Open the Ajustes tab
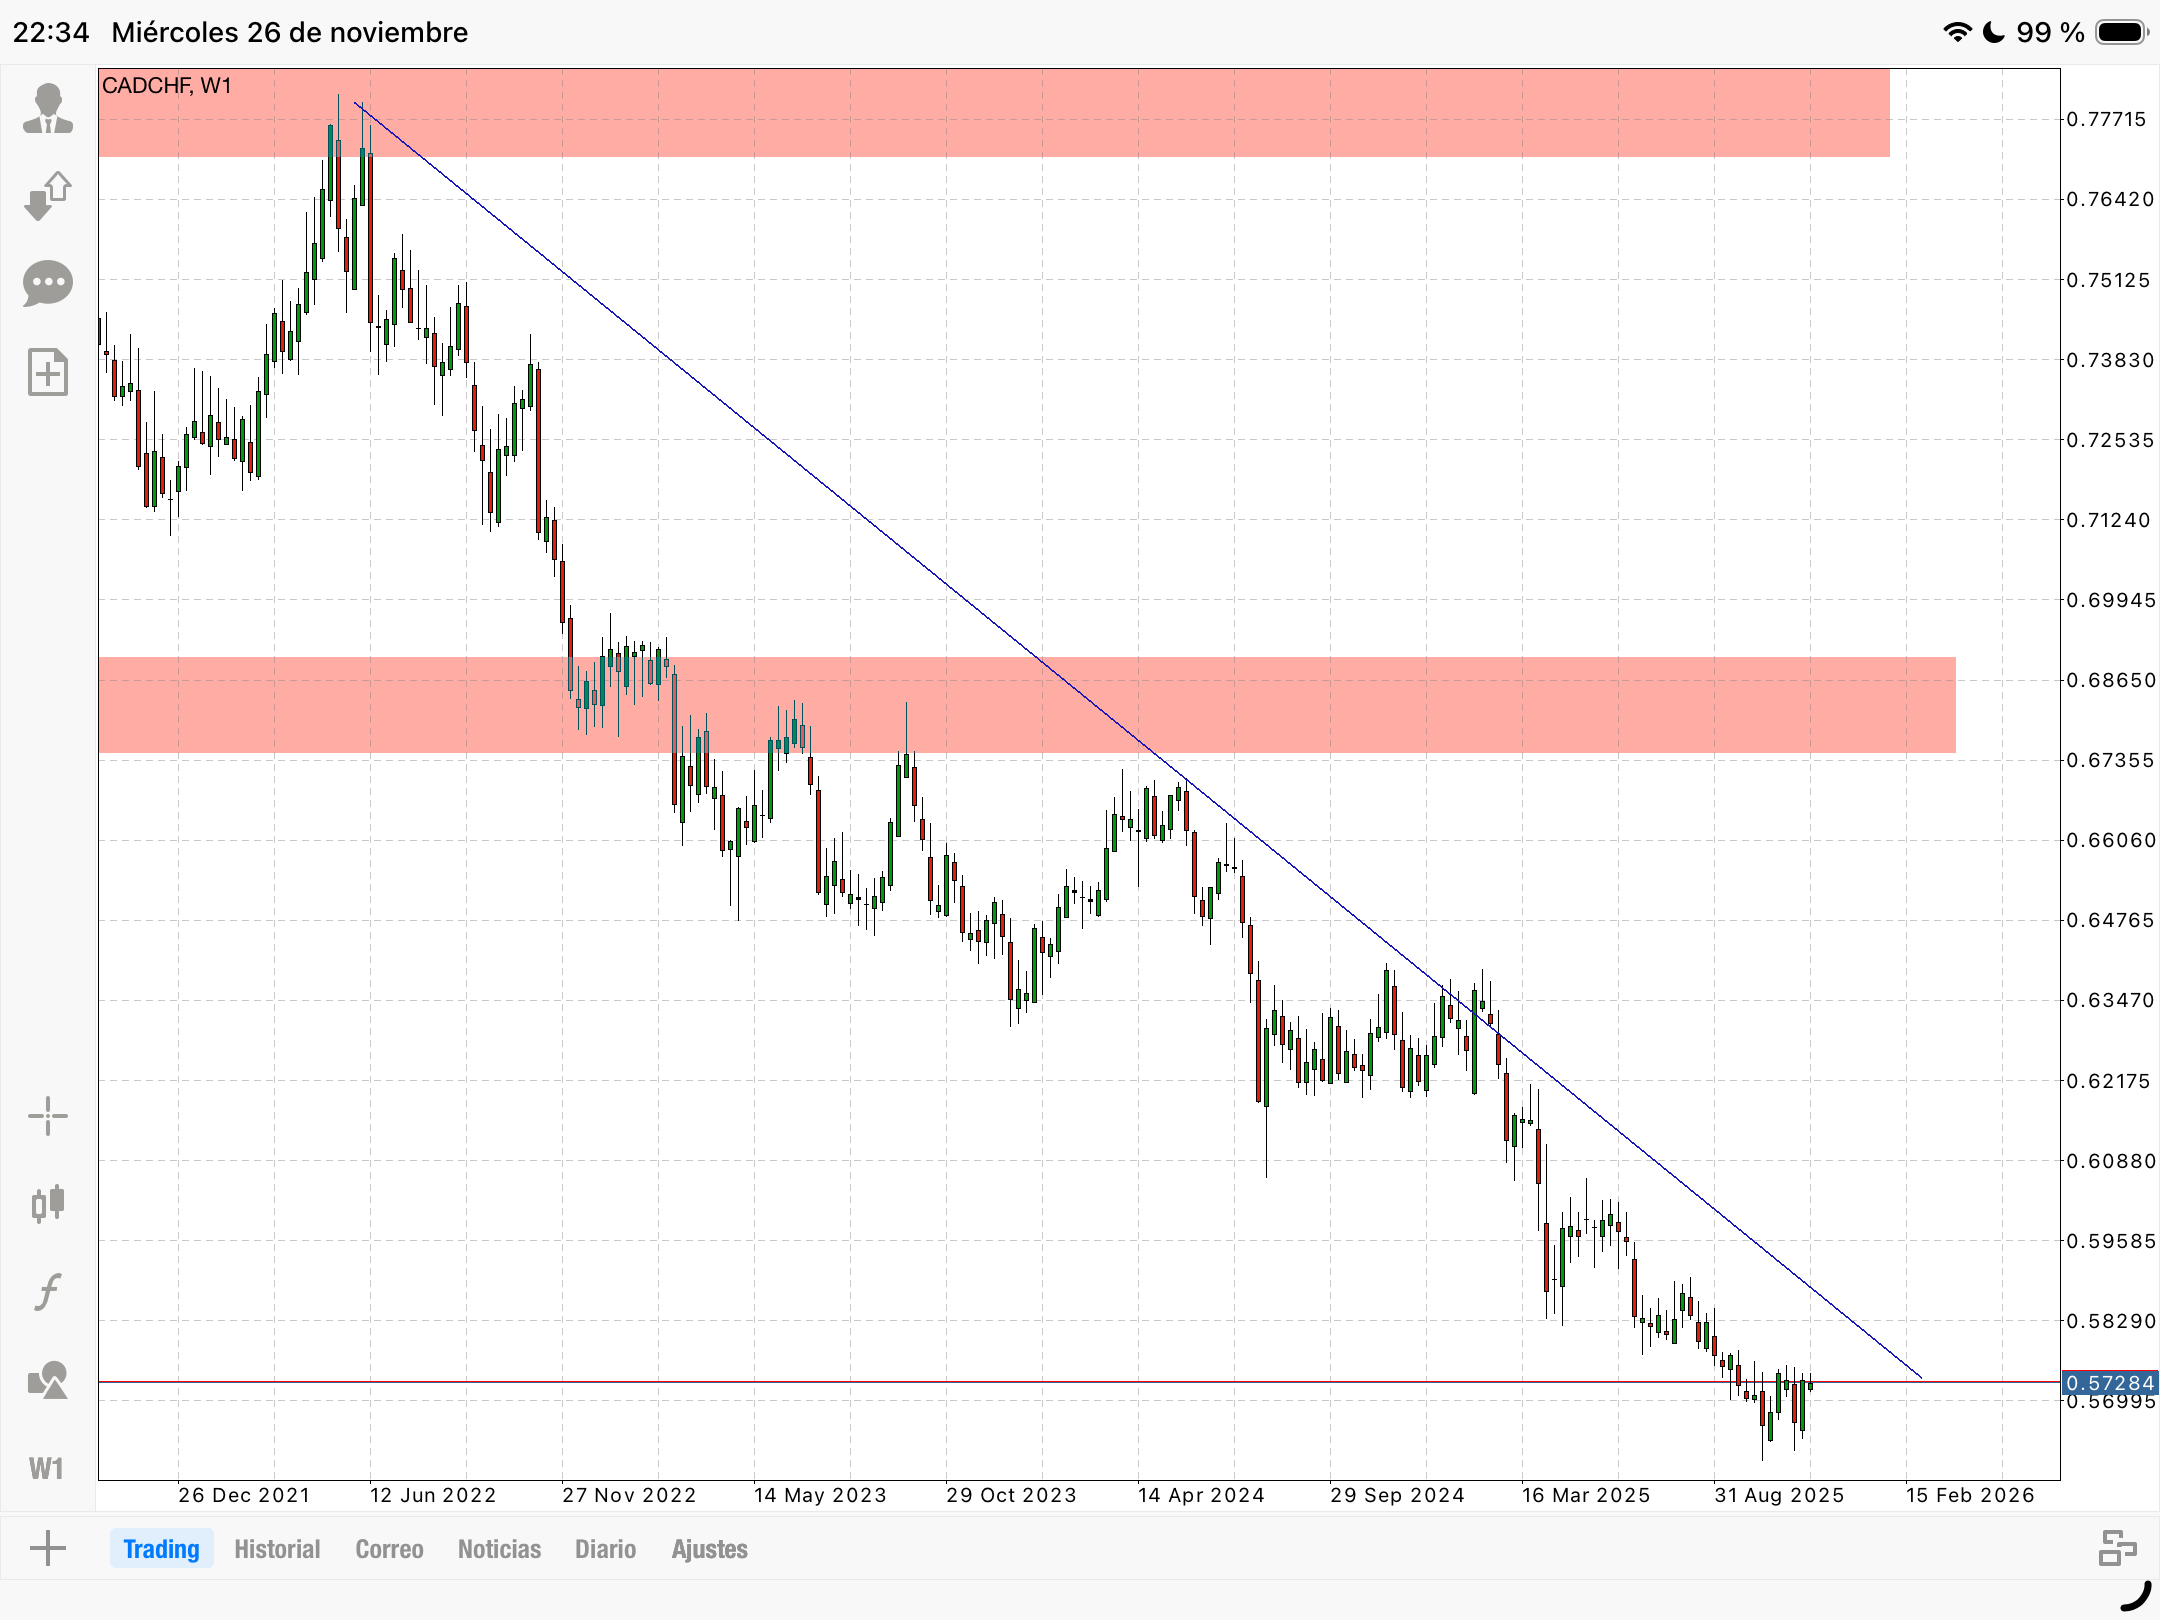 (709, 1549)
